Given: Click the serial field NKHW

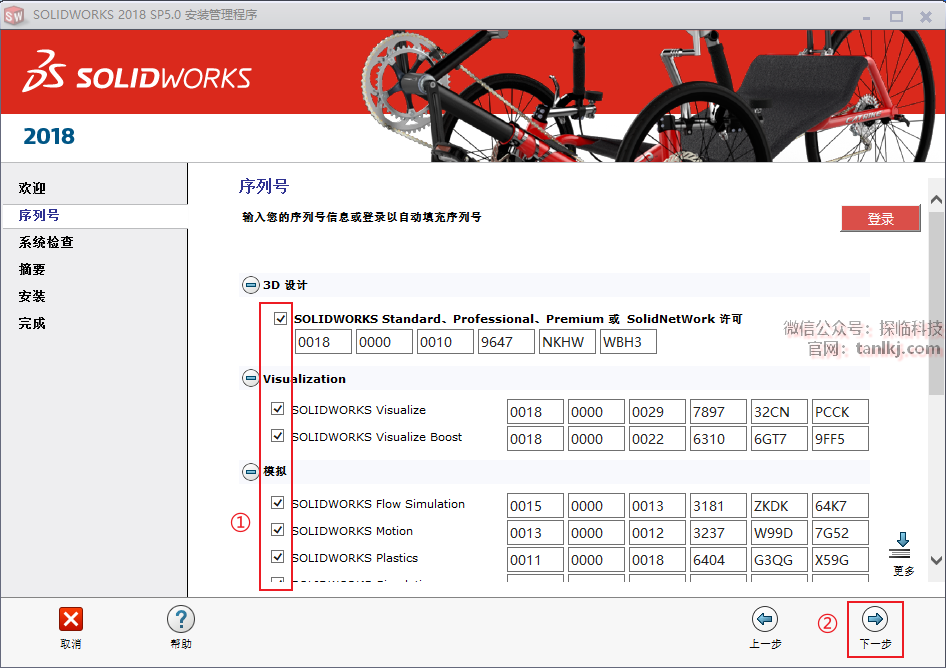Looking at the screenshot, I should 567,342.
